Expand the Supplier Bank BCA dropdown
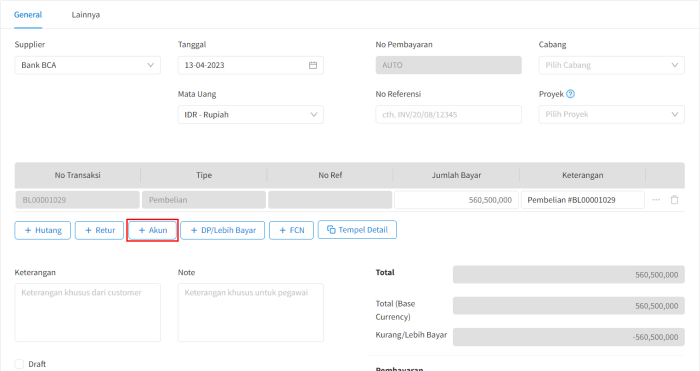This screenshot has height=371, width=700. pyautogui.click(x=88, y=65)
